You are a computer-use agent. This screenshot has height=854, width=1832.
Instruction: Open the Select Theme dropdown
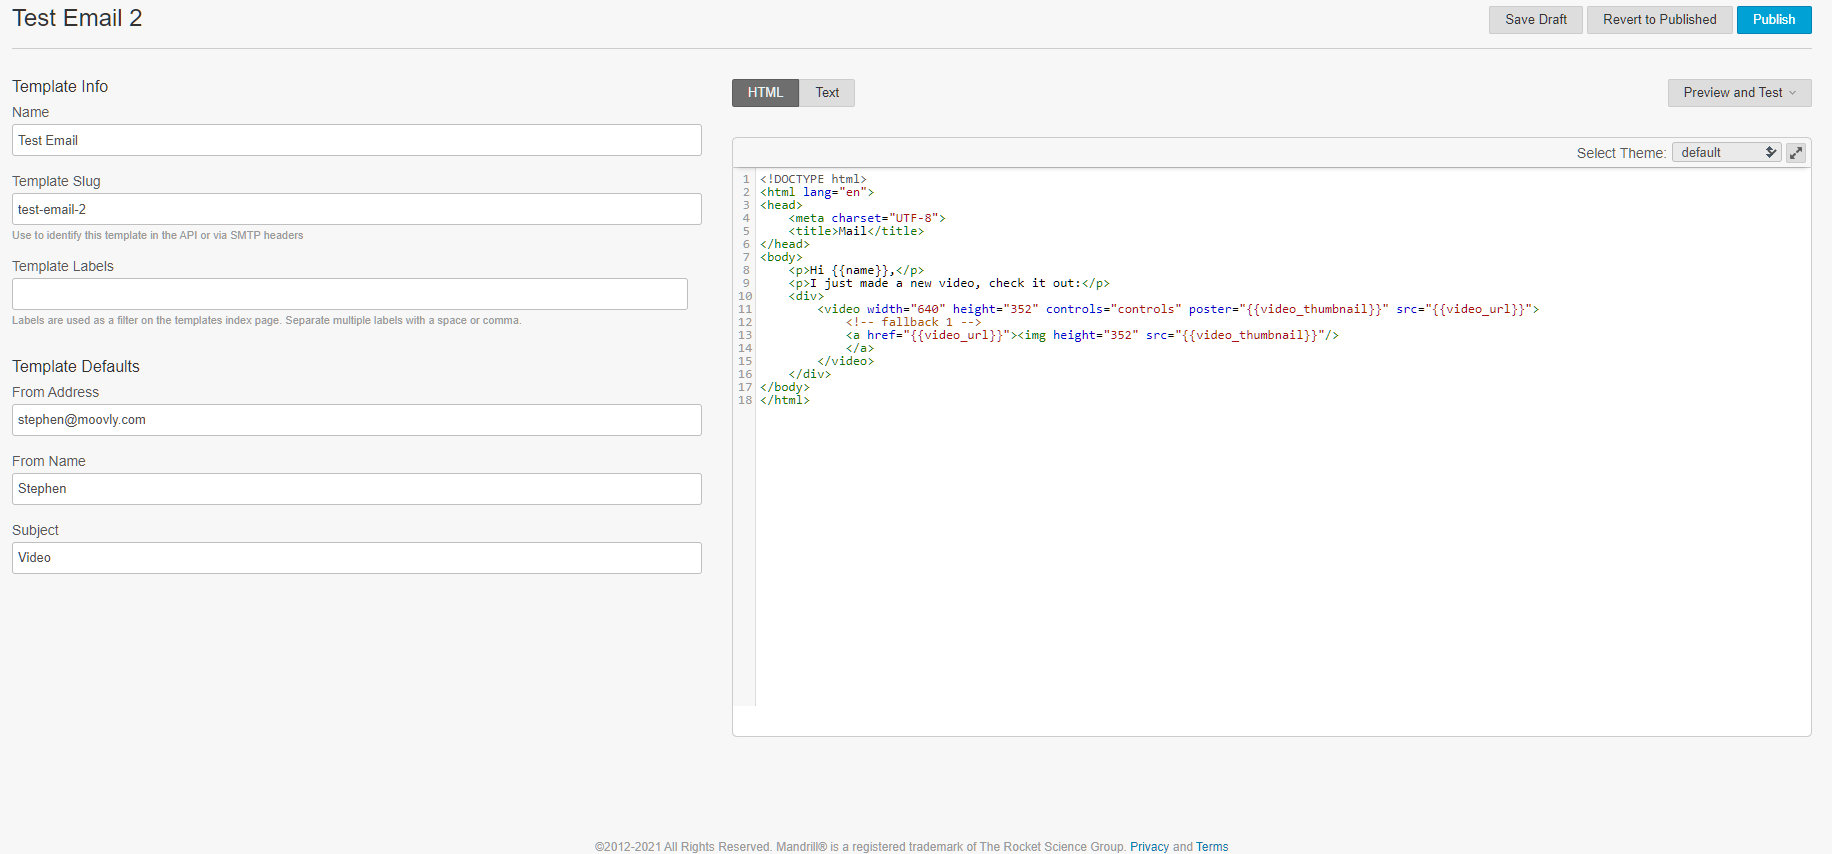point(1727,152)
